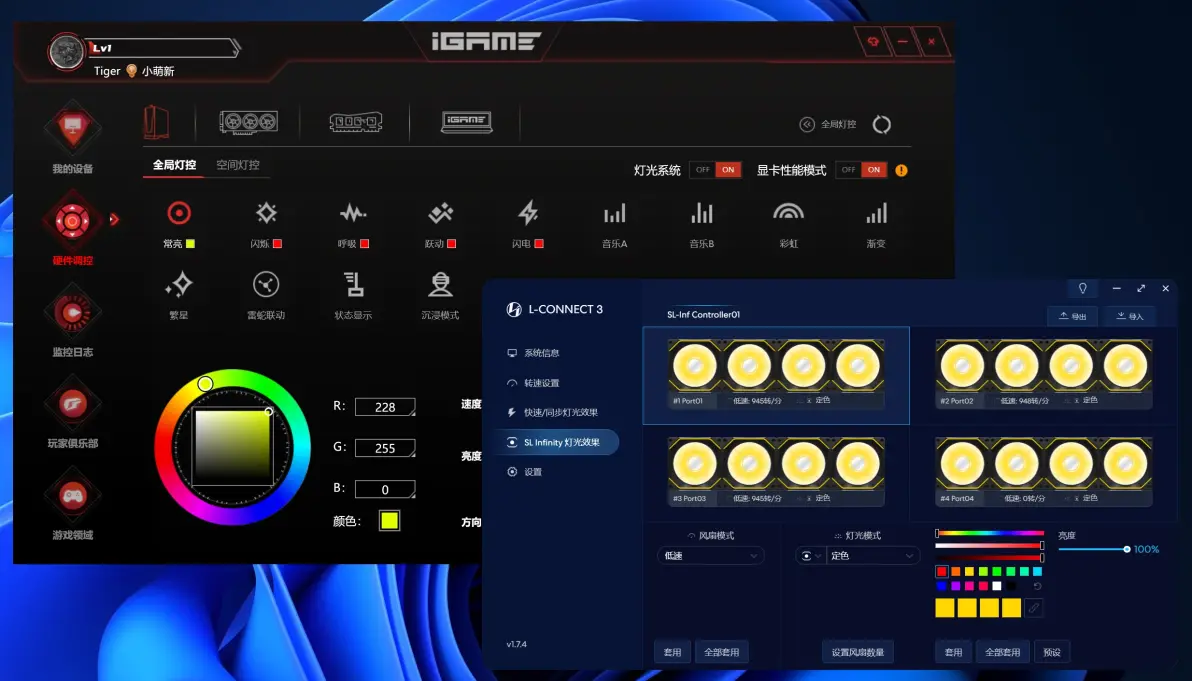The width and height of the screenshot is (1192, 681).
Task: Choose the 呼吸 breathing lighting effect
Action: point(353,224)
